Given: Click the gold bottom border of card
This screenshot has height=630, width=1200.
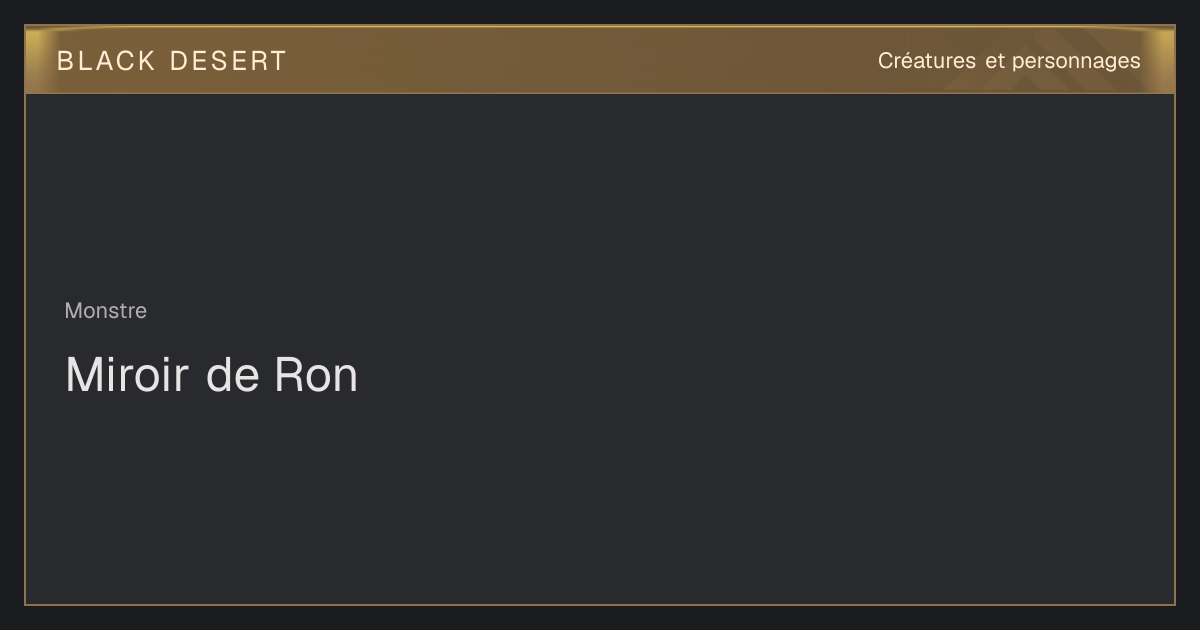Looking at the screenshot, I should point(600,604).
